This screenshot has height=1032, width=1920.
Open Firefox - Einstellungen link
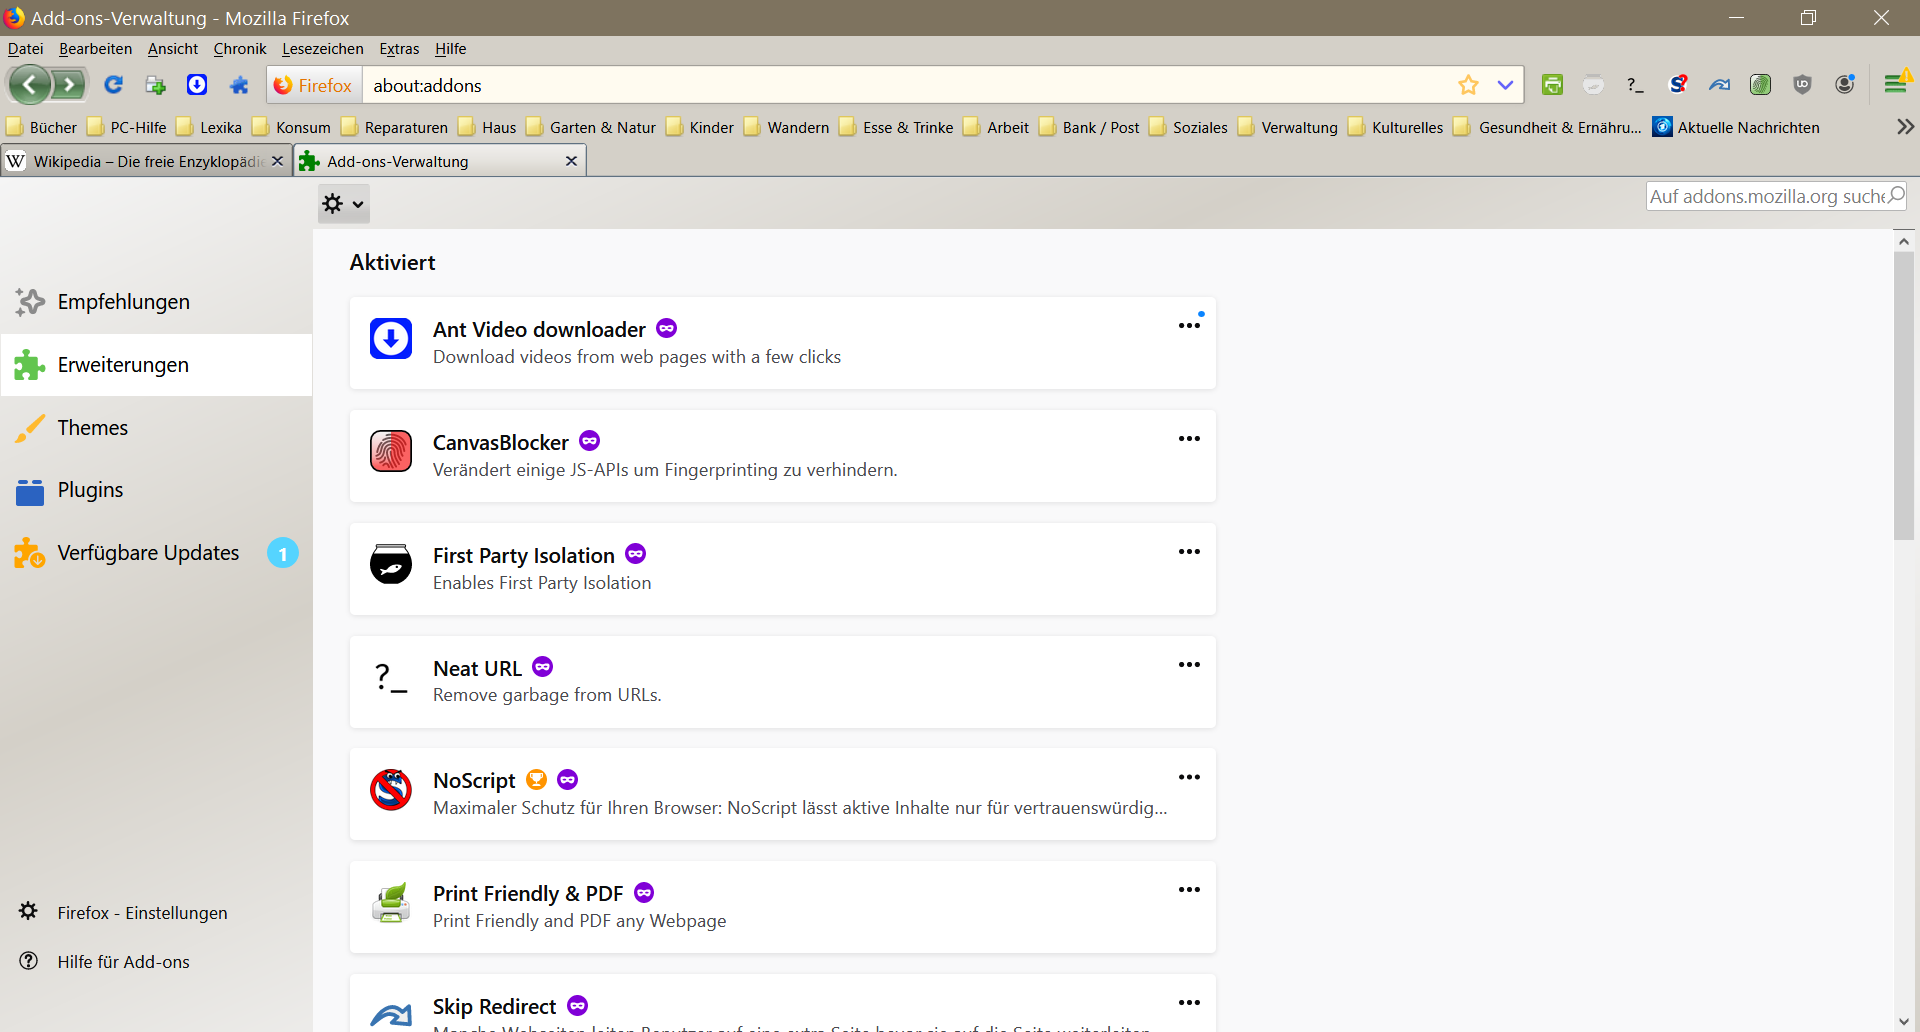[x=142, y=913]
